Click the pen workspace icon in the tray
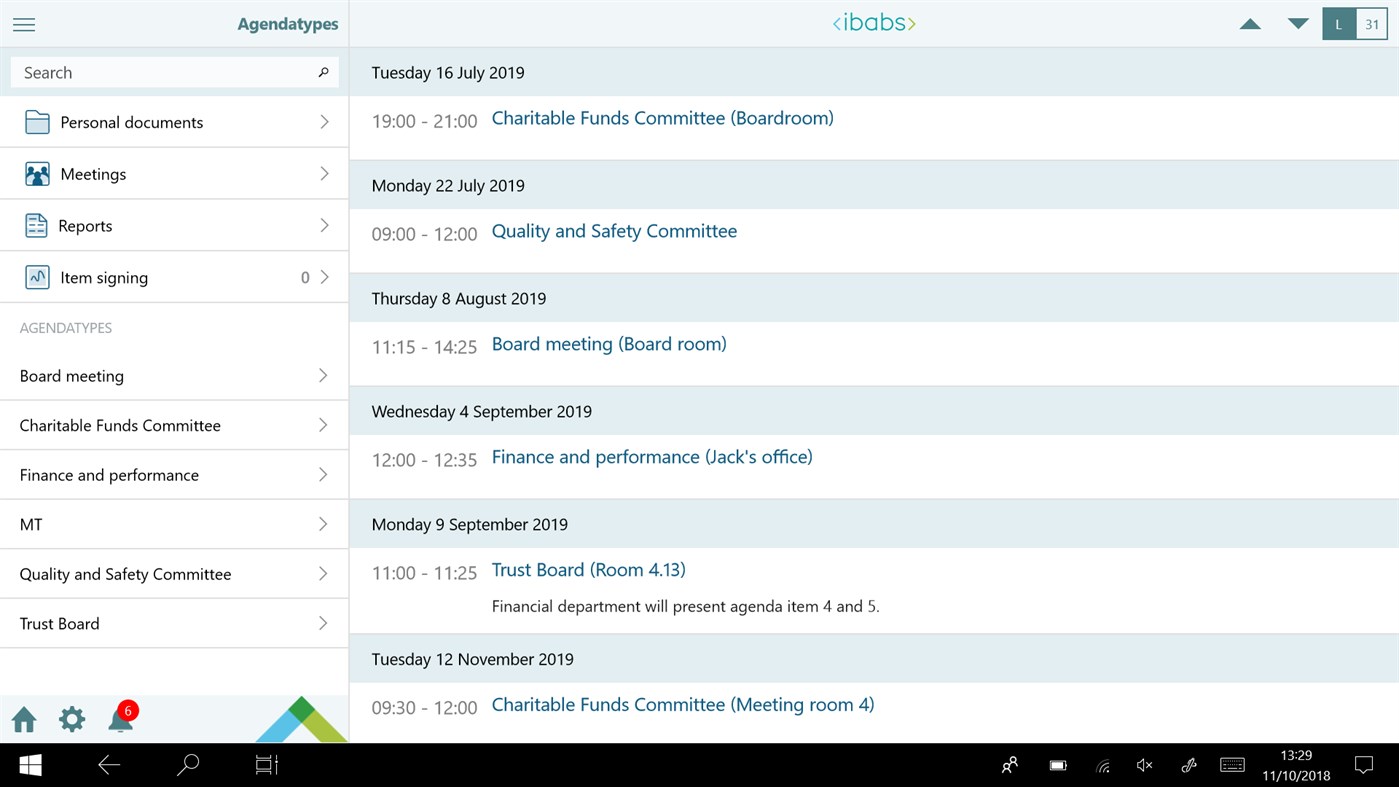Viewport: 1399px width, 787px height. pos(1189,765)
